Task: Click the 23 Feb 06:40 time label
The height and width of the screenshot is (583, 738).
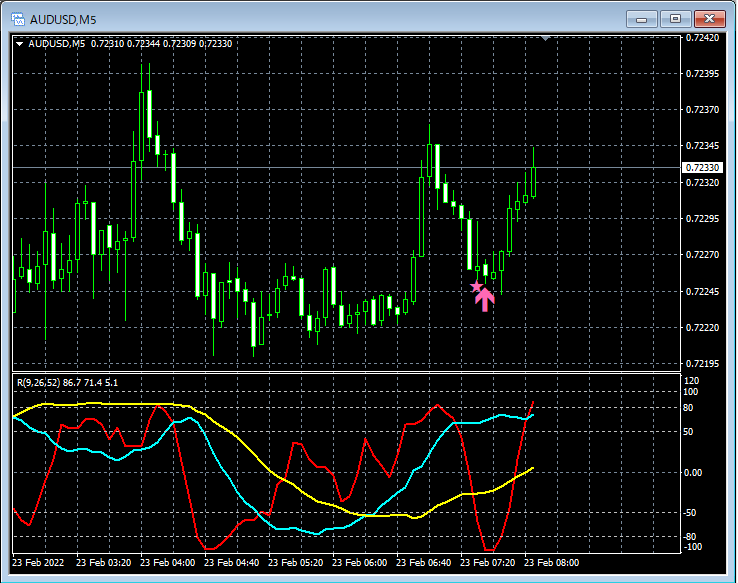Action: pyautogui.click(x=424, y=563)
